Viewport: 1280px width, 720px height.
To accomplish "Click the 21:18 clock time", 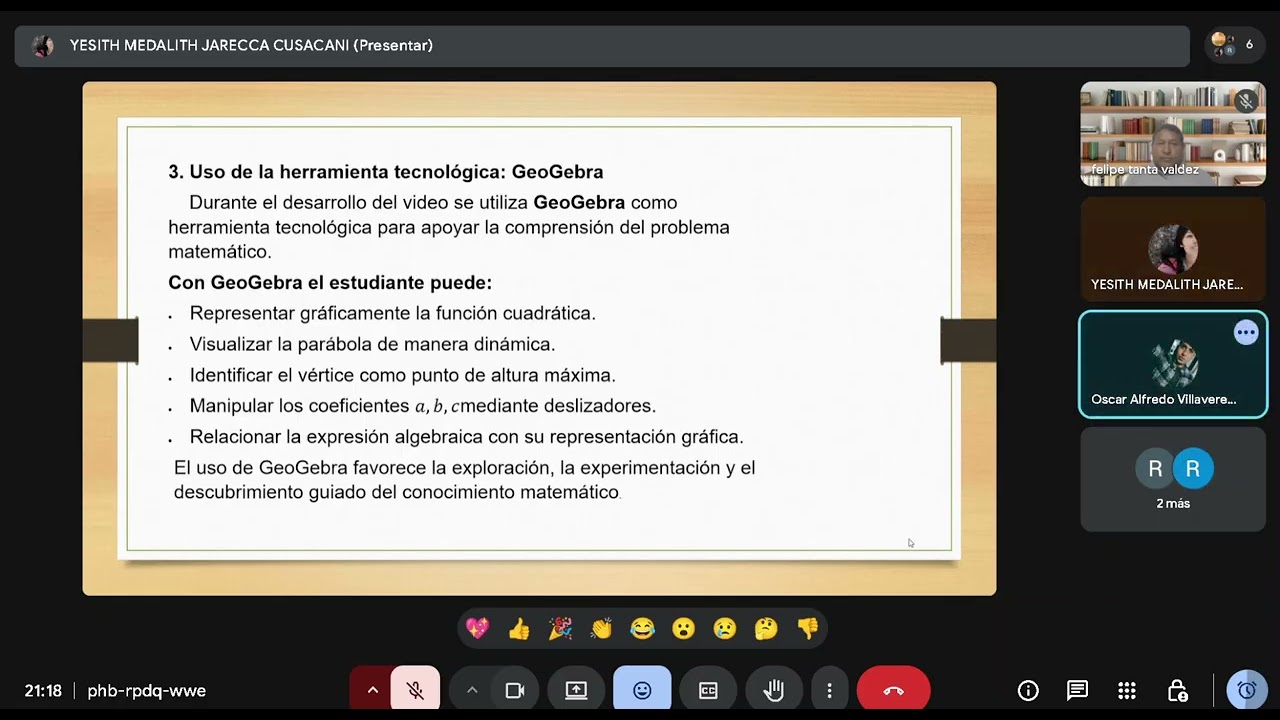I will click(43, 691).
